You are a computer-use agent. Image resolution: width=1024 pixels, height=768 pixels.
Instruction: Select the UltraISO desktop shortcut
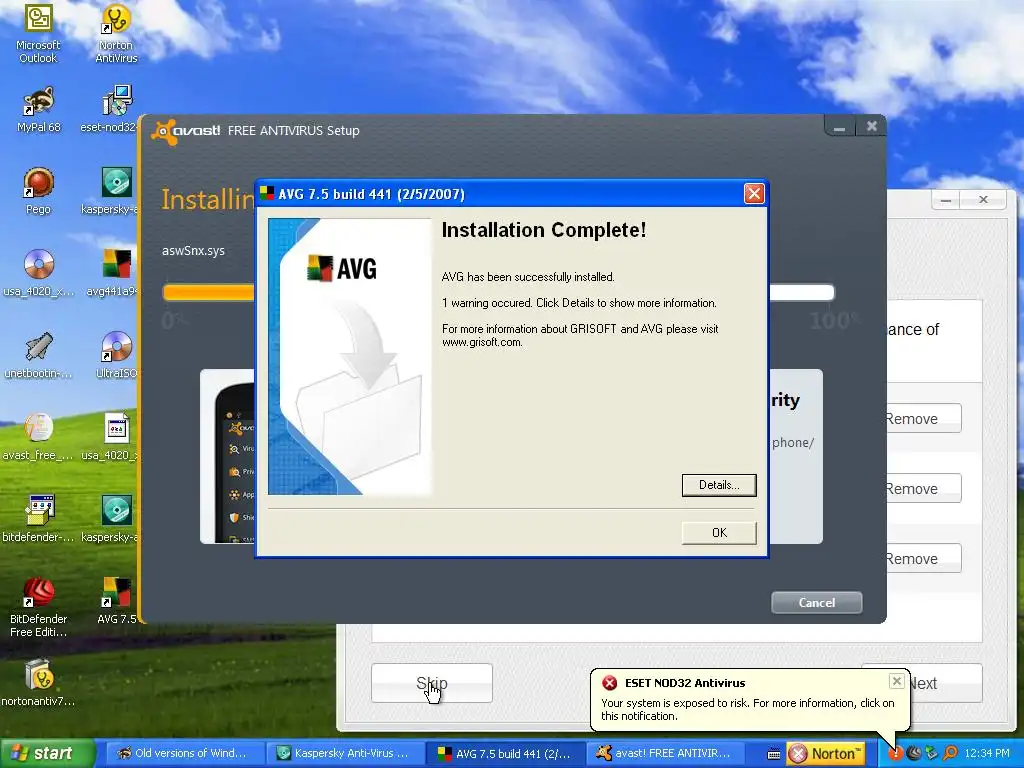[116, 355]
